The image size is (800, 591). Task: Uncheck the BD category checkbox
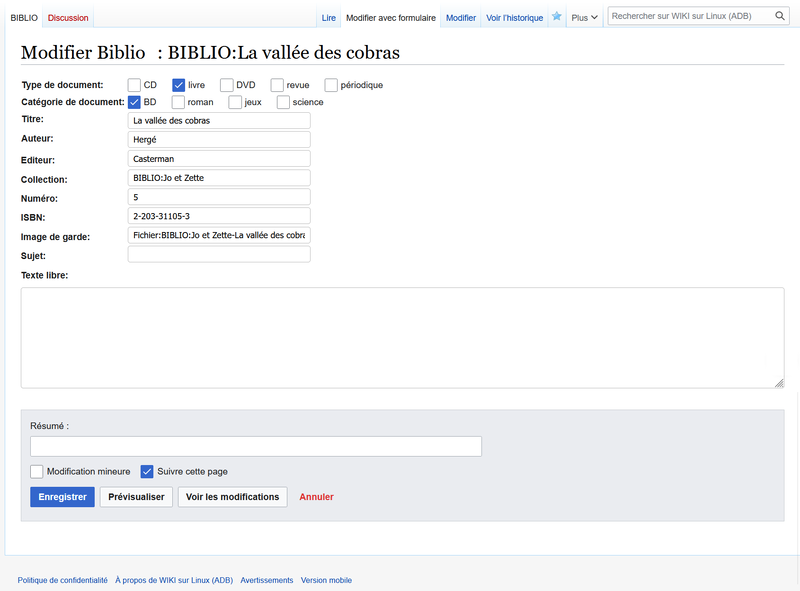[x=134, y=102]
